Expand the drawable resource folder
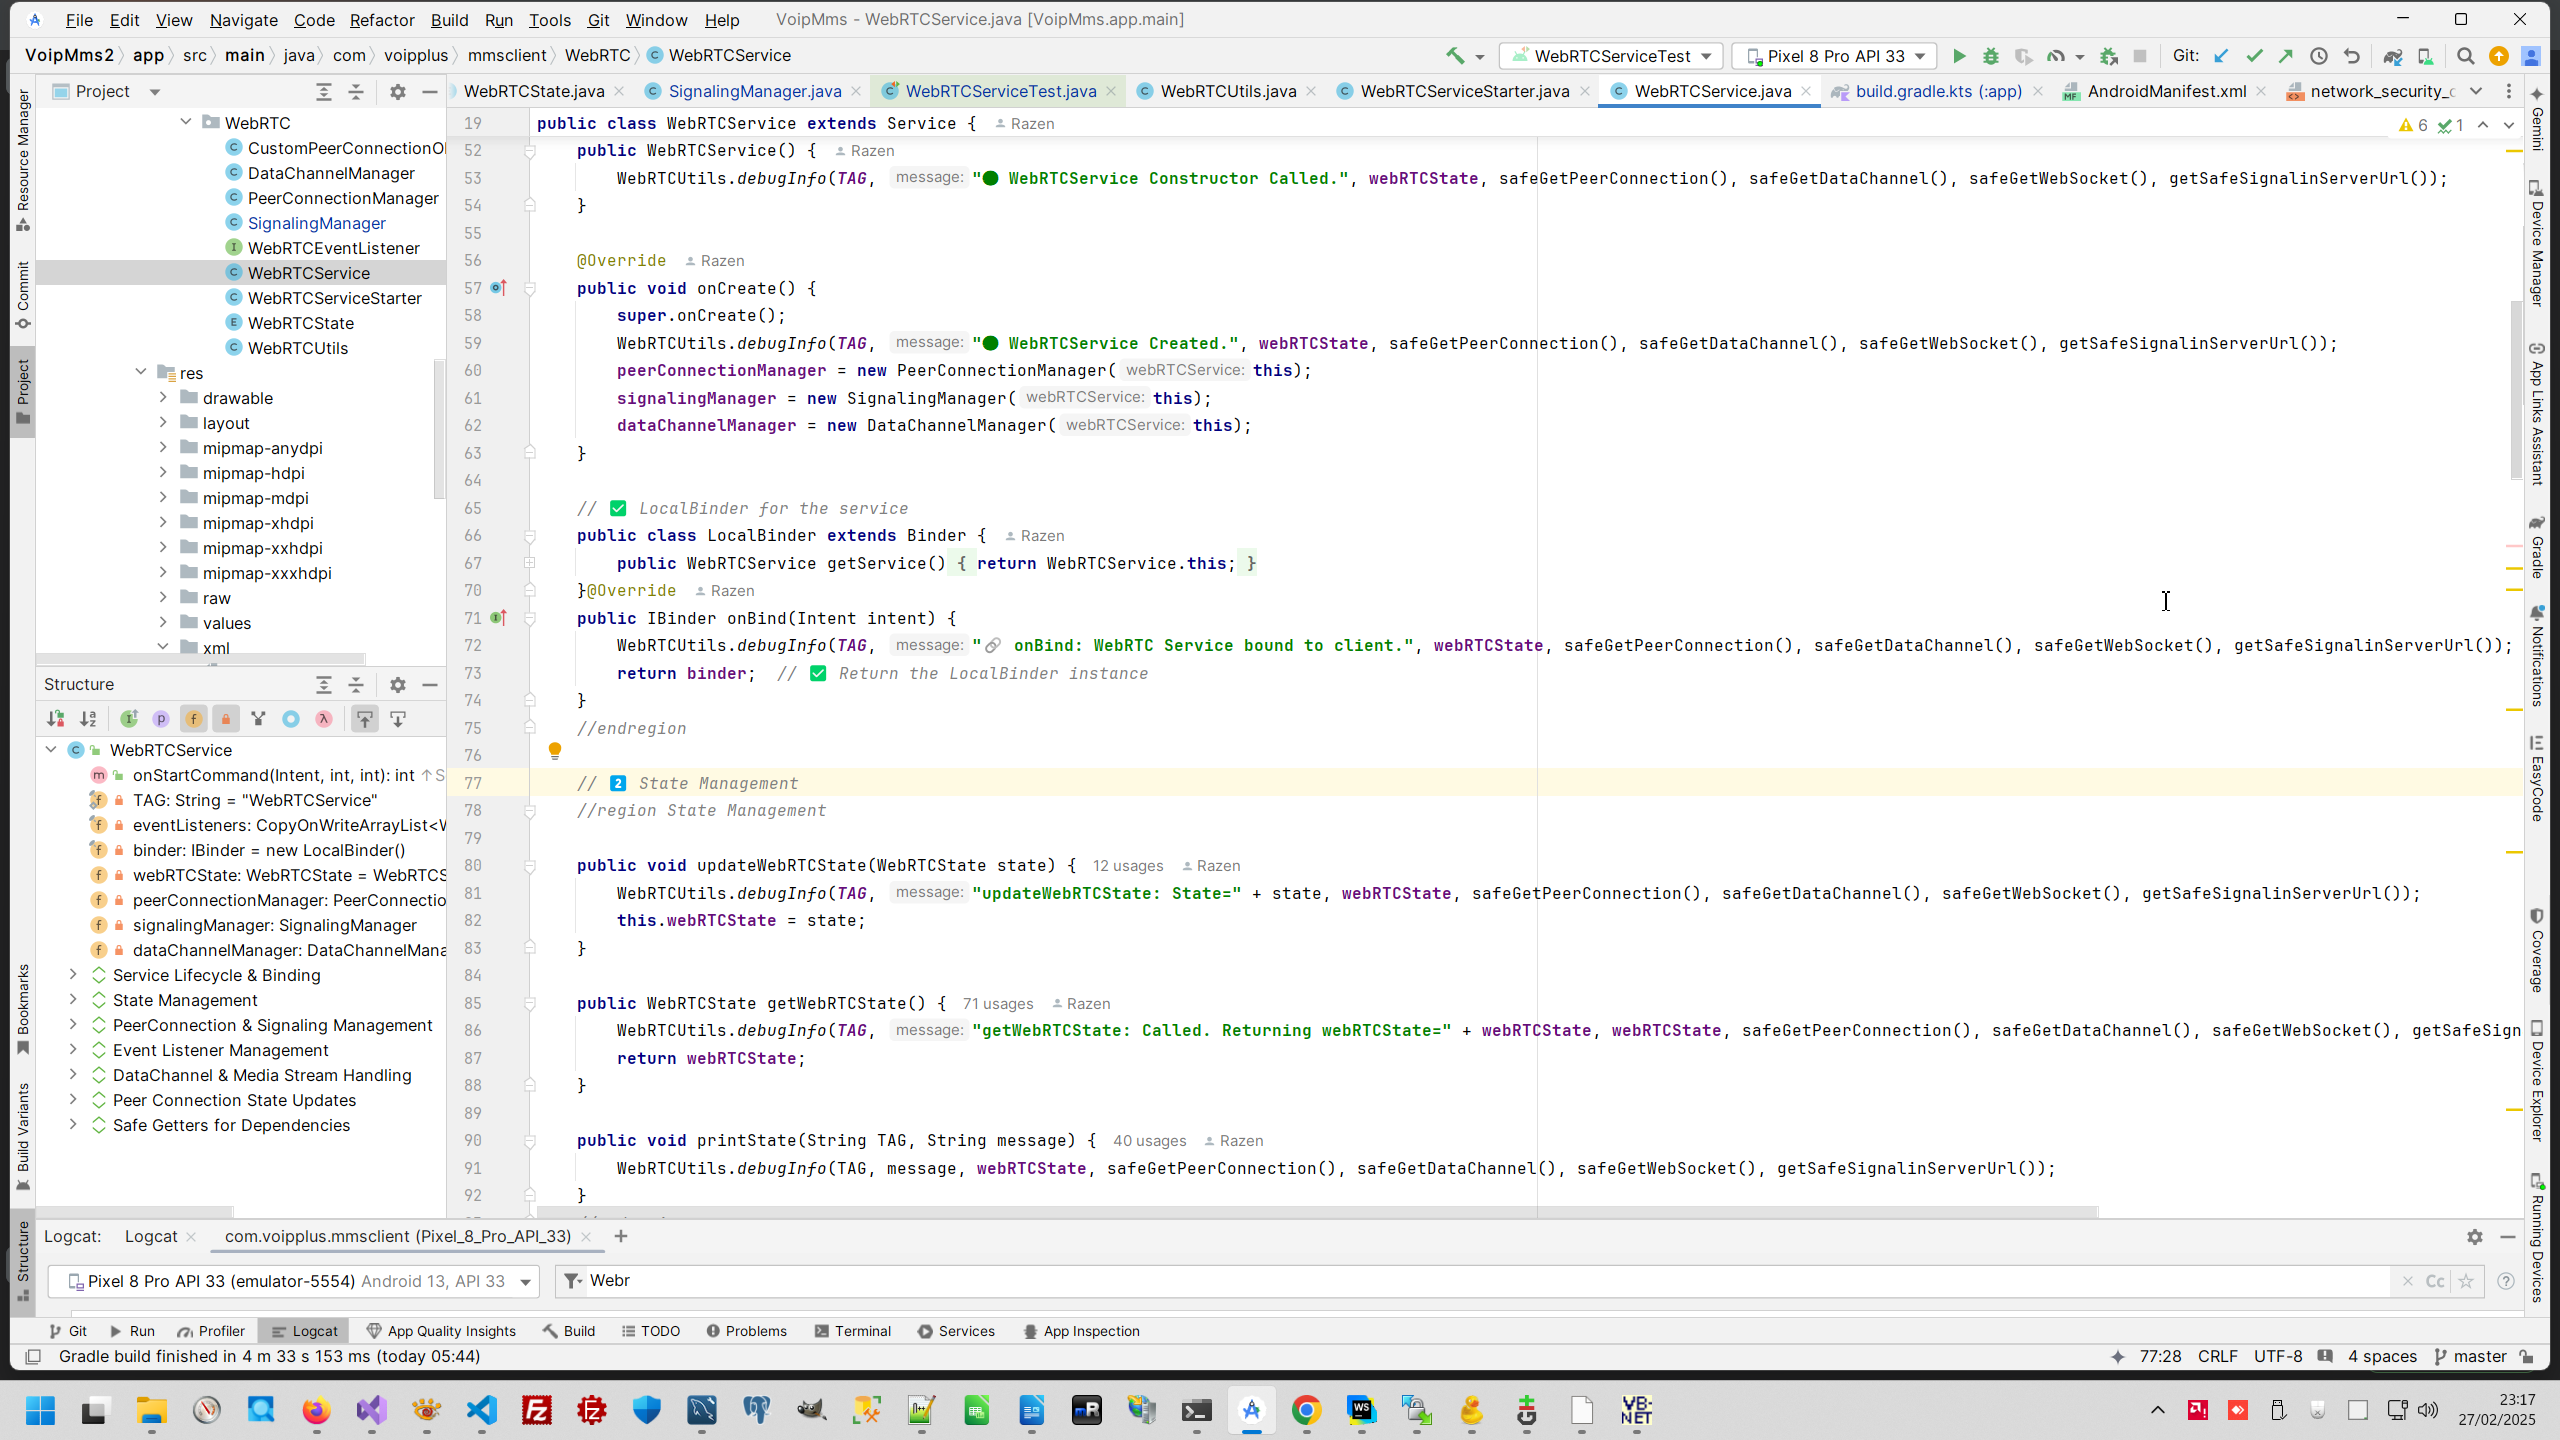Viewport: 2560px width, 1440px height. 163,398
